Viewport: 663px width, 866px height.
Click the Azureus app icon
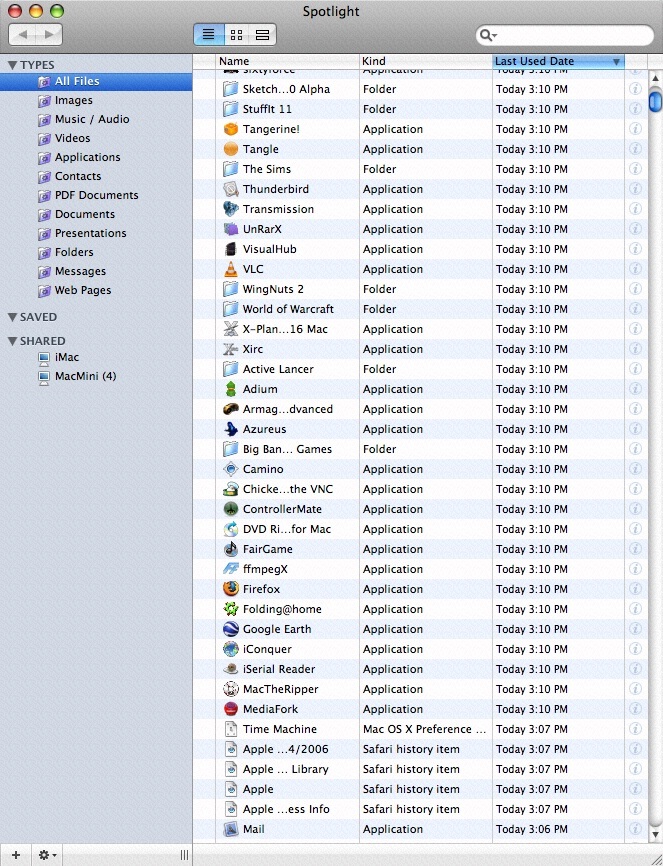click(230, 429)
